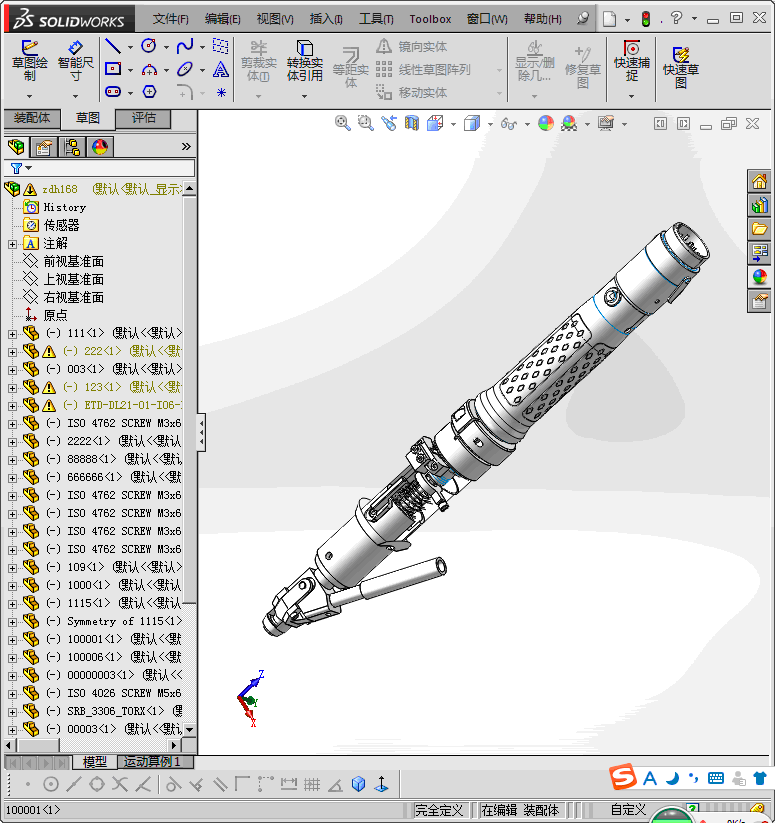Select the sketch Text tool
This screenshot has height=823, width=775.
pos(221,69)
